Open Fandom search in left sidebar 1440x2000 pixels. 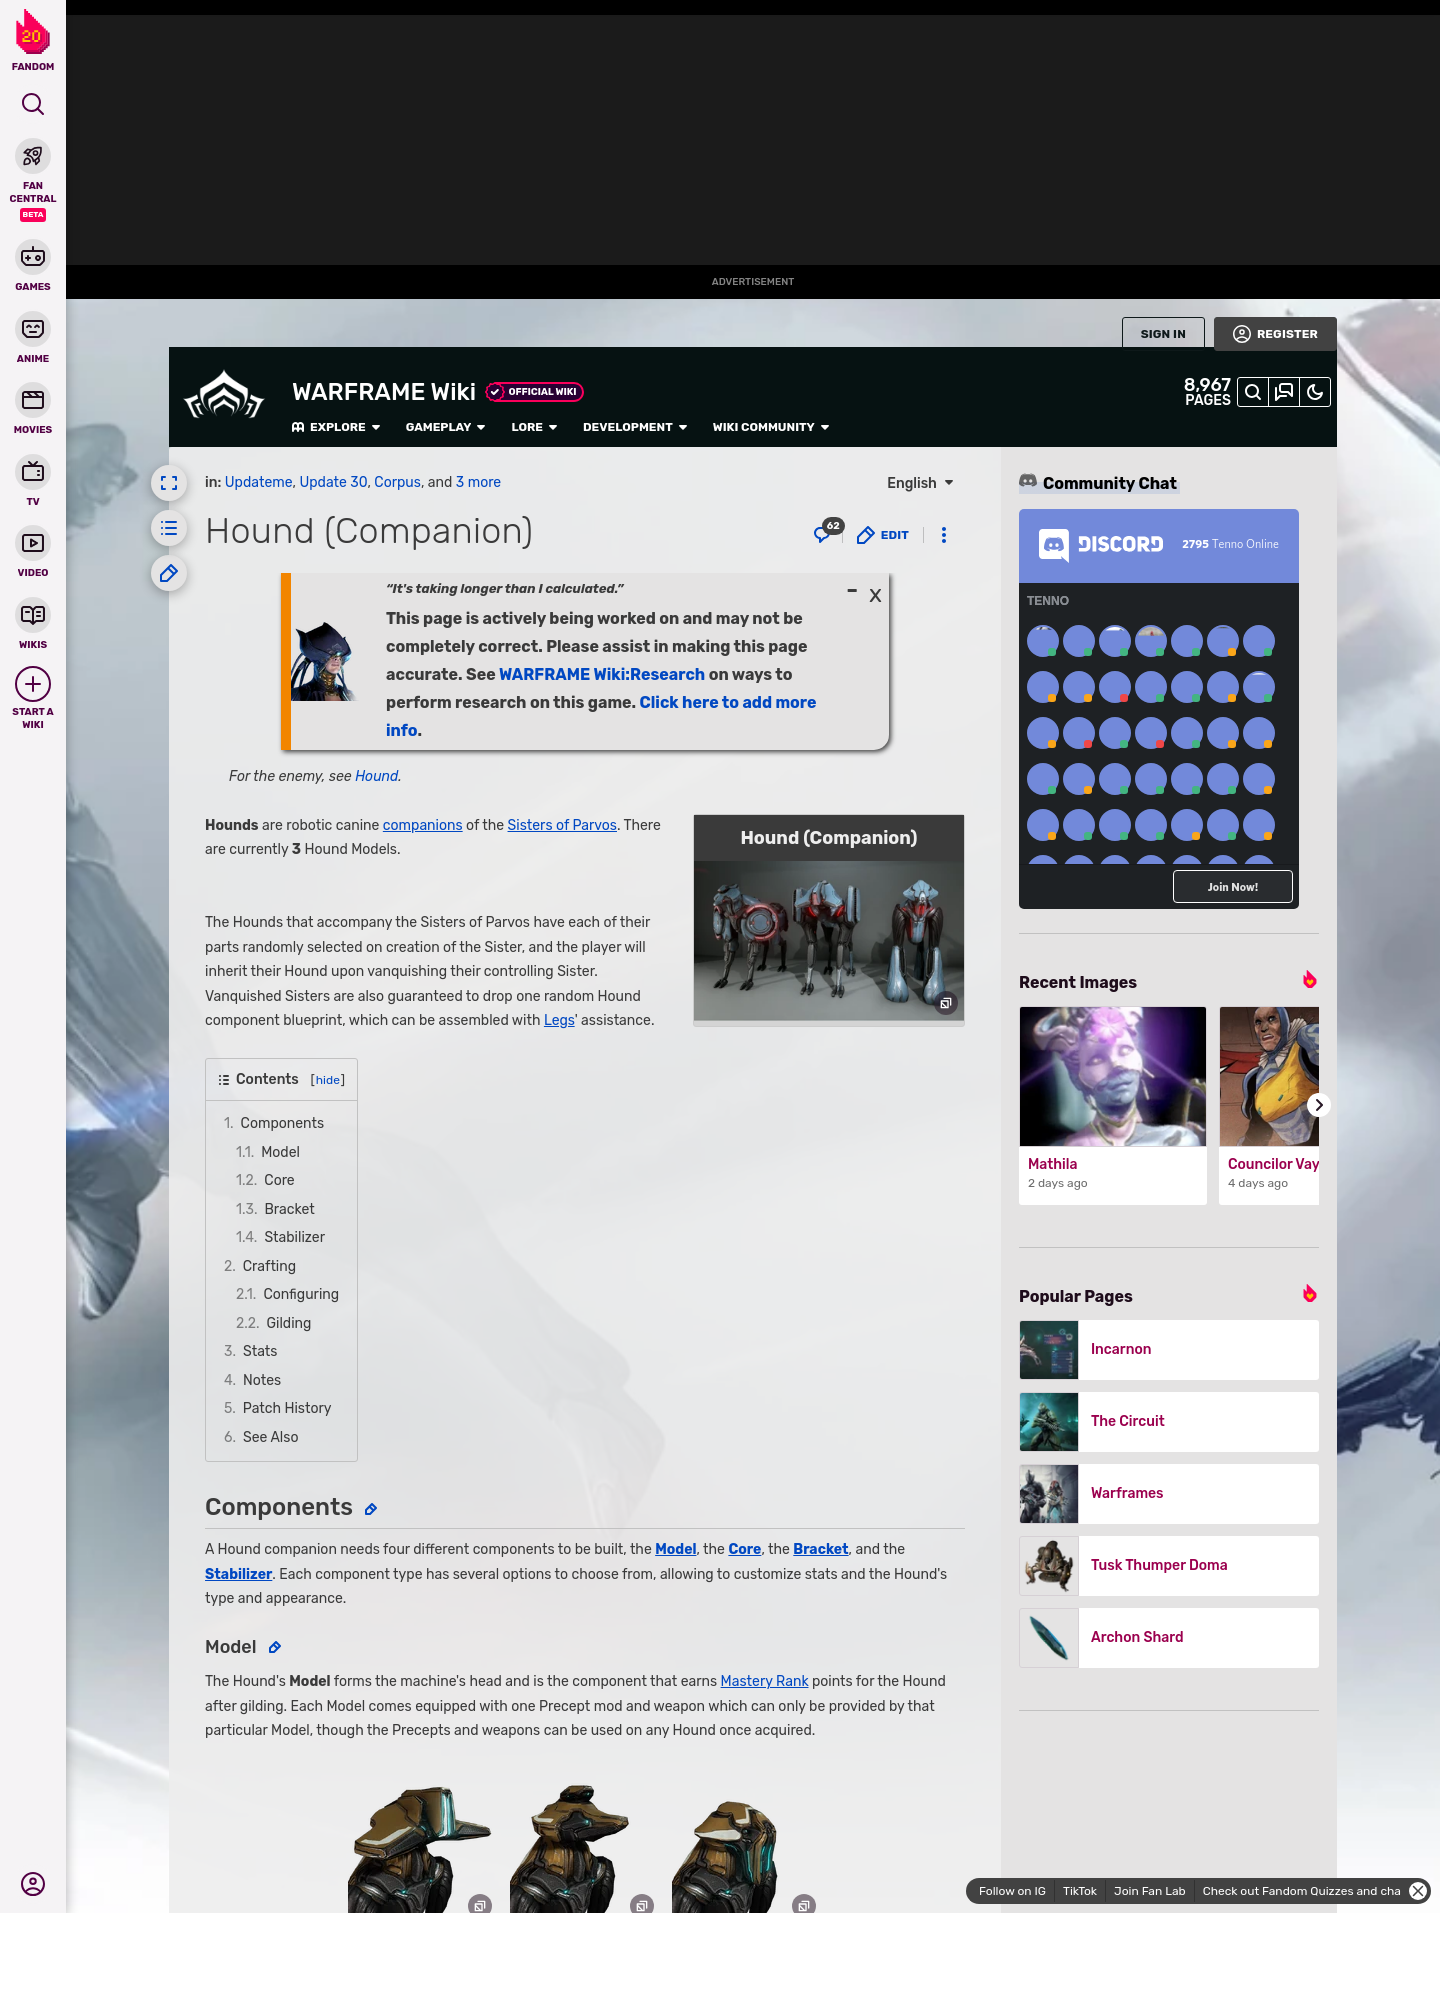coord(33,104)
